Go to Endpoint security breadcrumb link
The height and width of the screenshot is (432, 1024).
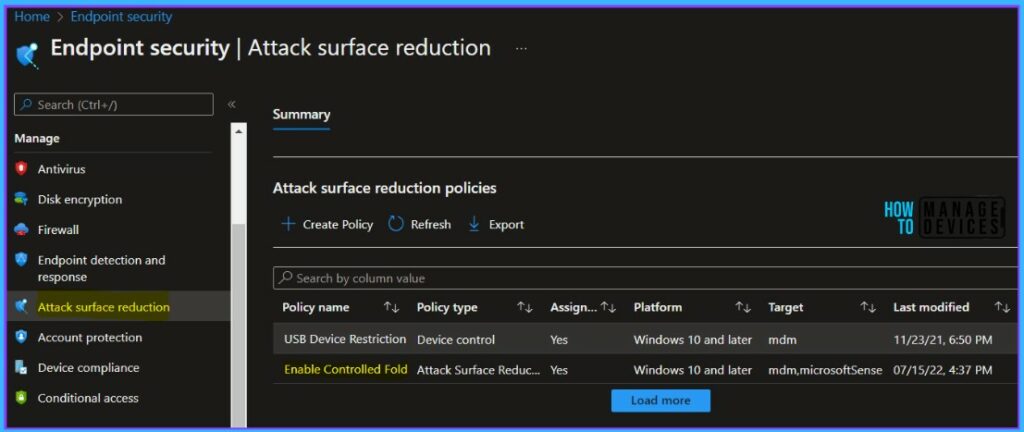click(121, 17)
